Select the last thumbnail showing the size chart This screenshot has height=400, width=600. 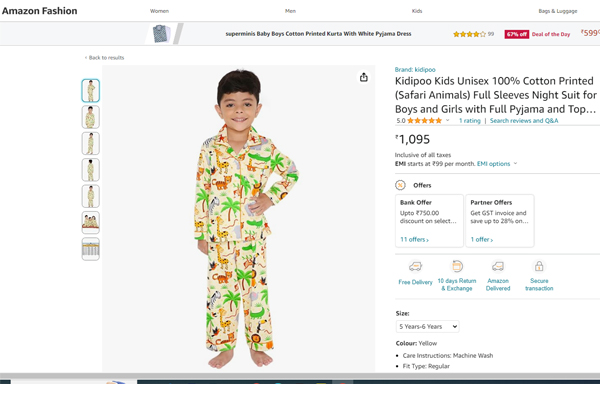[x=90, y=249]
